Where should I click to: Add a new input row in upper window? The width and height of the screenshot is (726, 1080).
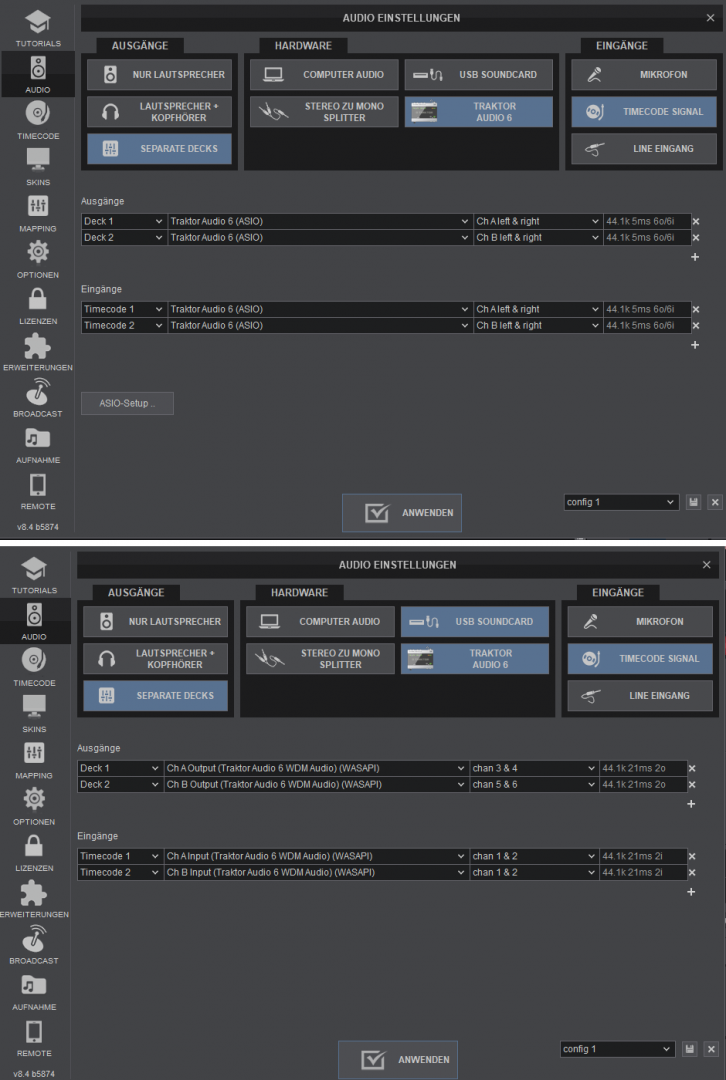click(x=695, y=344)
